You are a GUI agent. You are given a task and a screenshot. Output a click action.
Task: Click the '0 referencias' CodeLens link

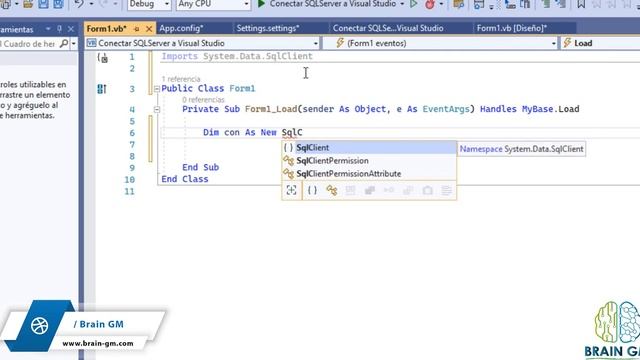click(203, 100)
